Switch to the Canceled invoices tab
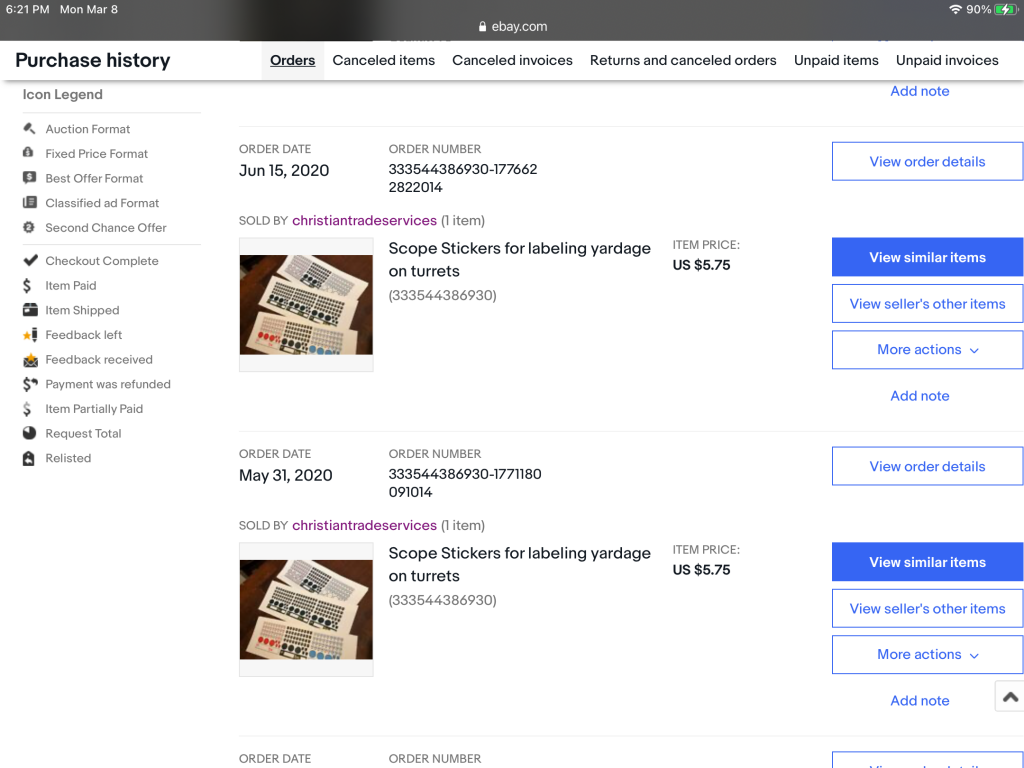 tap(512, 60)
